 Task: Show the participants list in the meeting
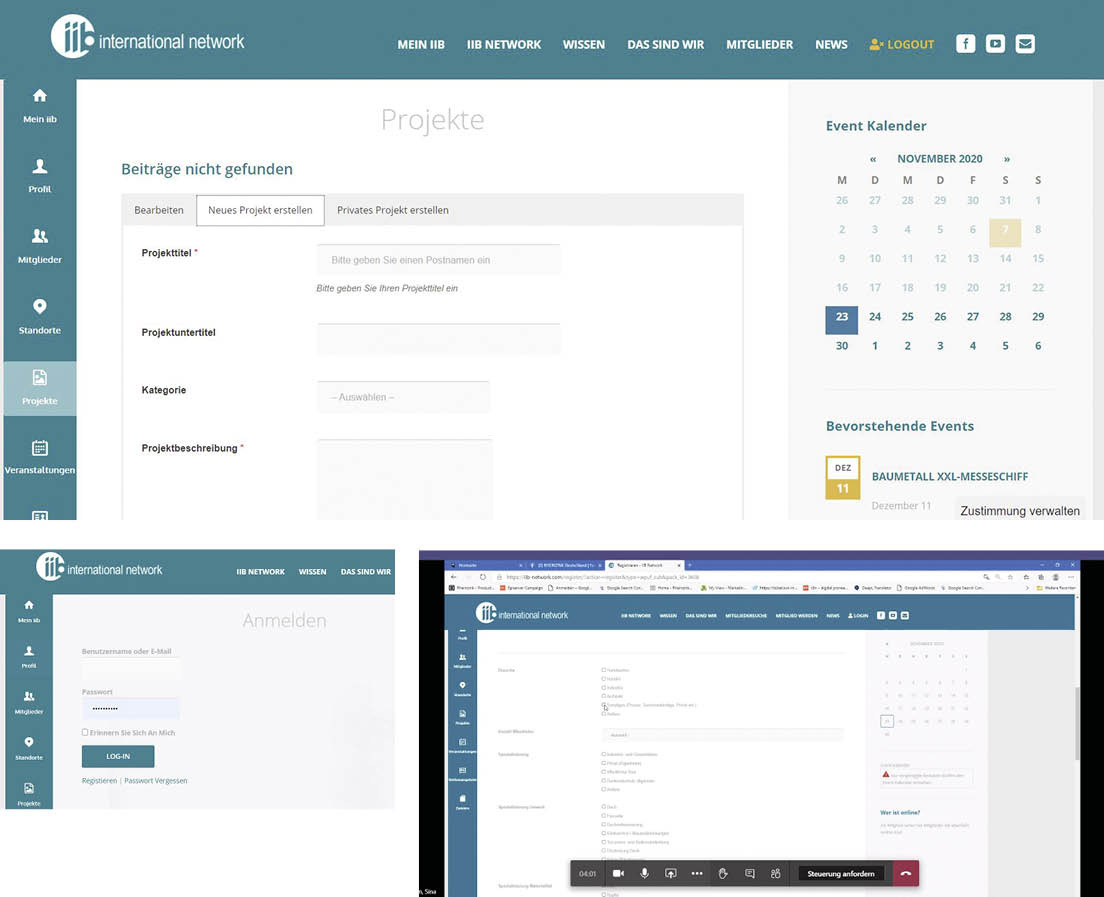click(x=775, y=873)
